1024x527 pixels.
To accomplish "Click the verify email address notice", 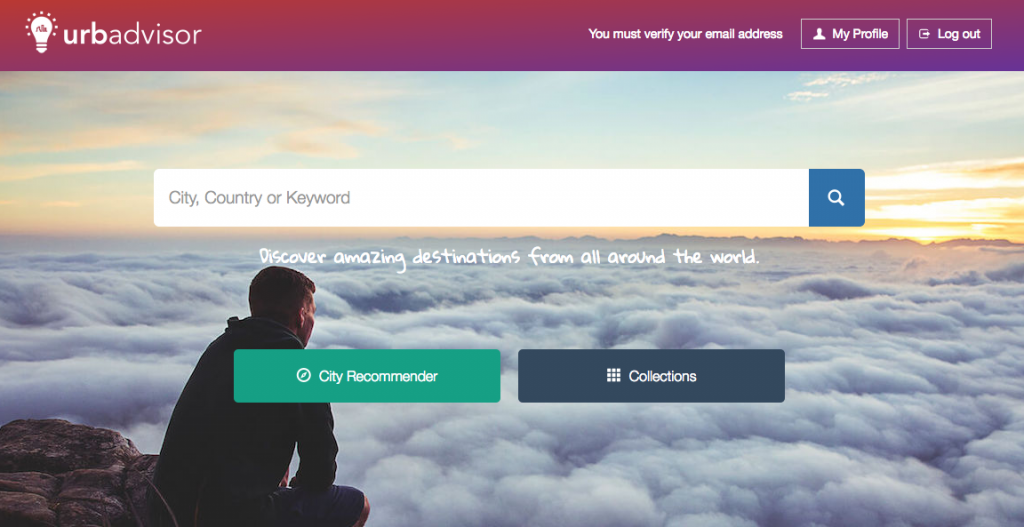I will [685, 34].
